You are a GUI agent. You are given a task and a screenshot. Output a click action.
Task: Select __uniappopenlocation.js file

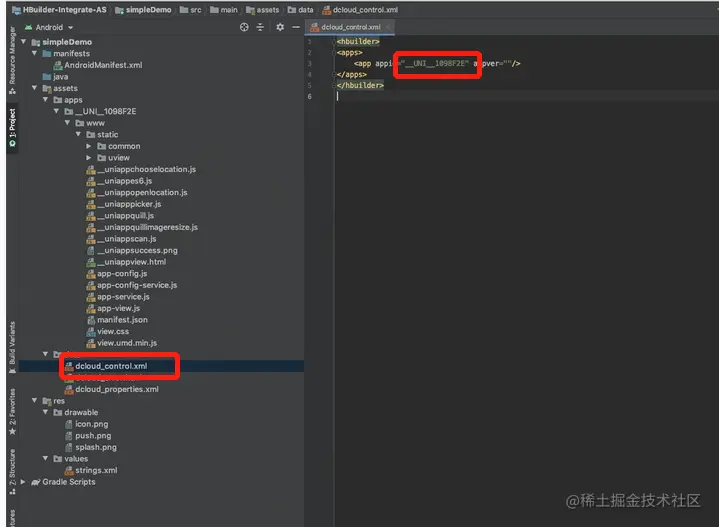[x=137, y=192]
